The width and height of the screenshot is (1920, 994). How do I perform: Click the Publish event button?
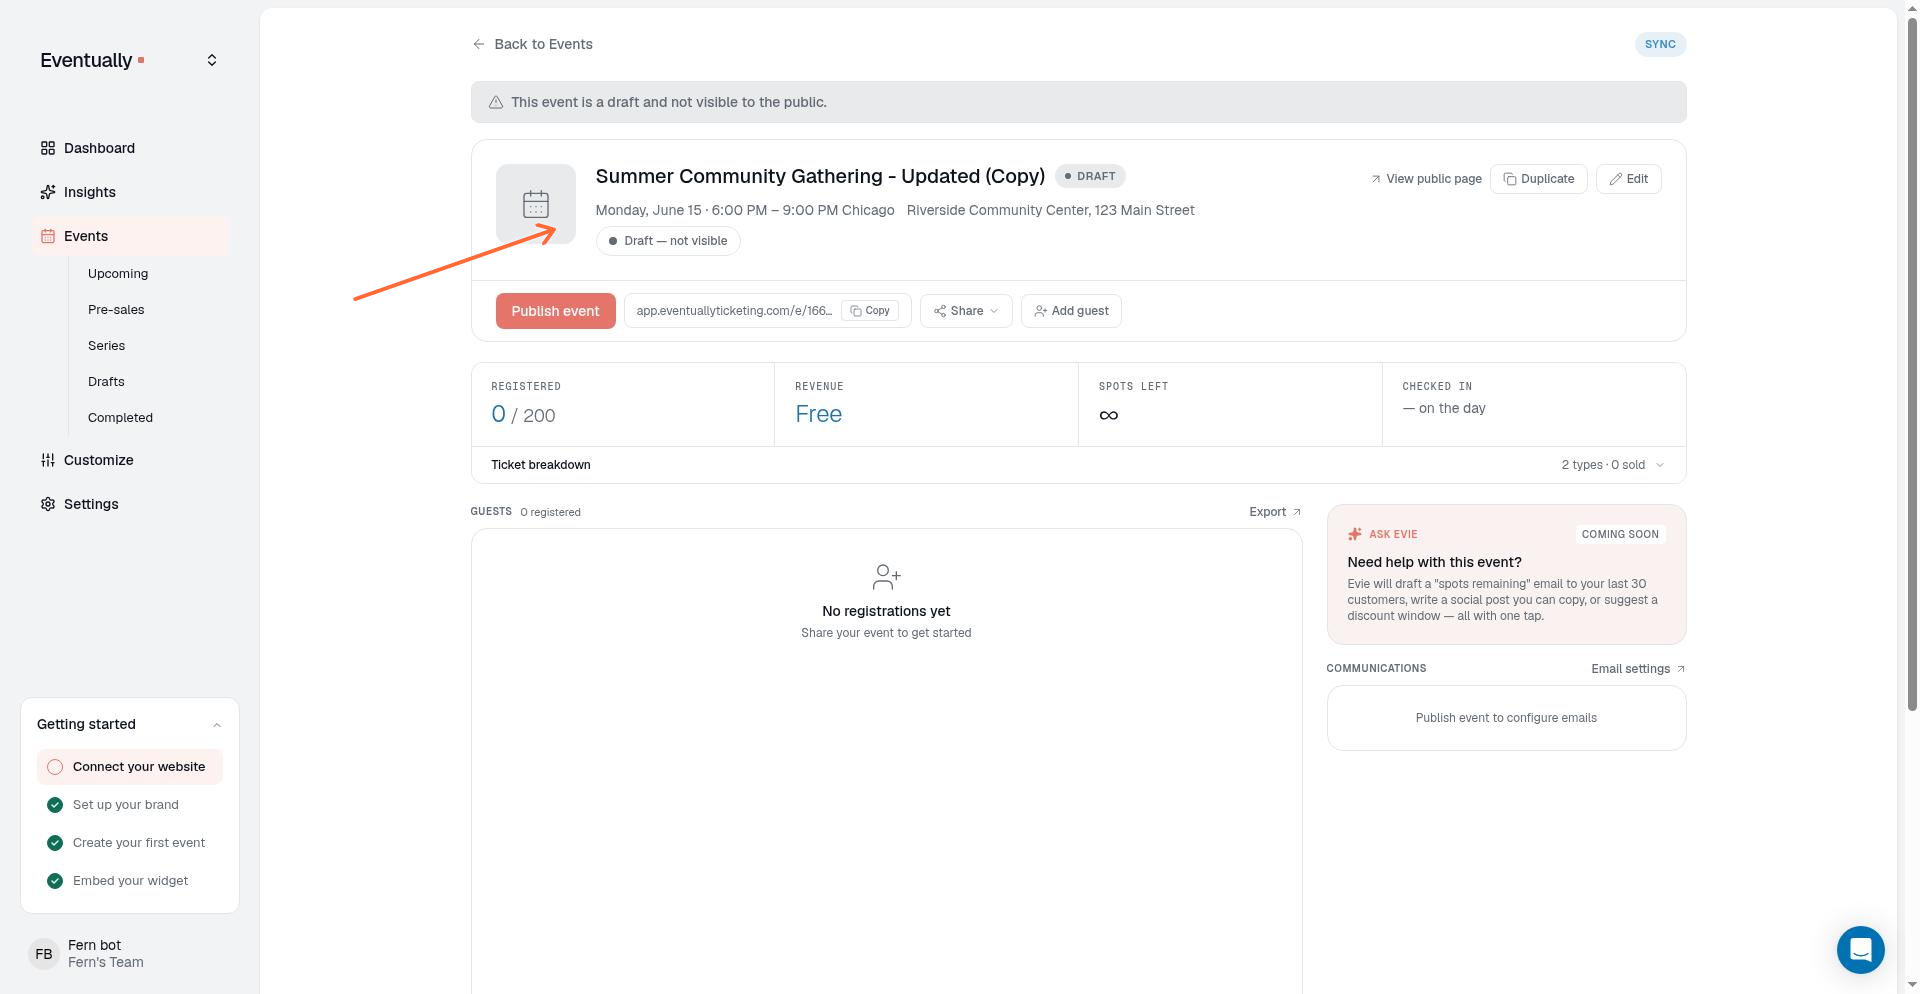tap(555, 311)
